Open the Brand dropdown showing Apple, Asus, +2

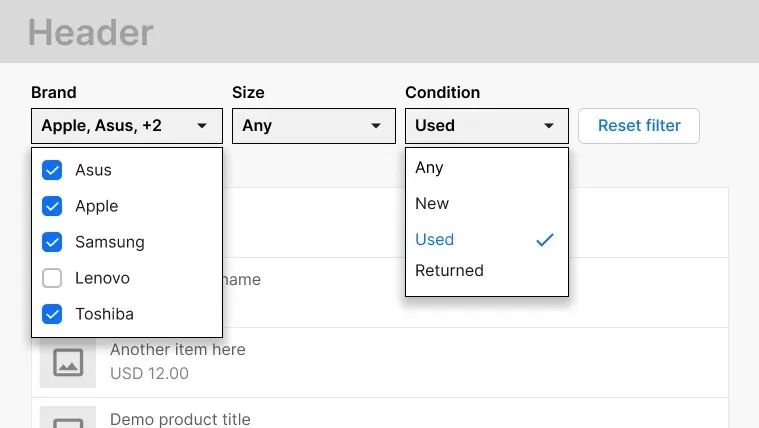127,126
